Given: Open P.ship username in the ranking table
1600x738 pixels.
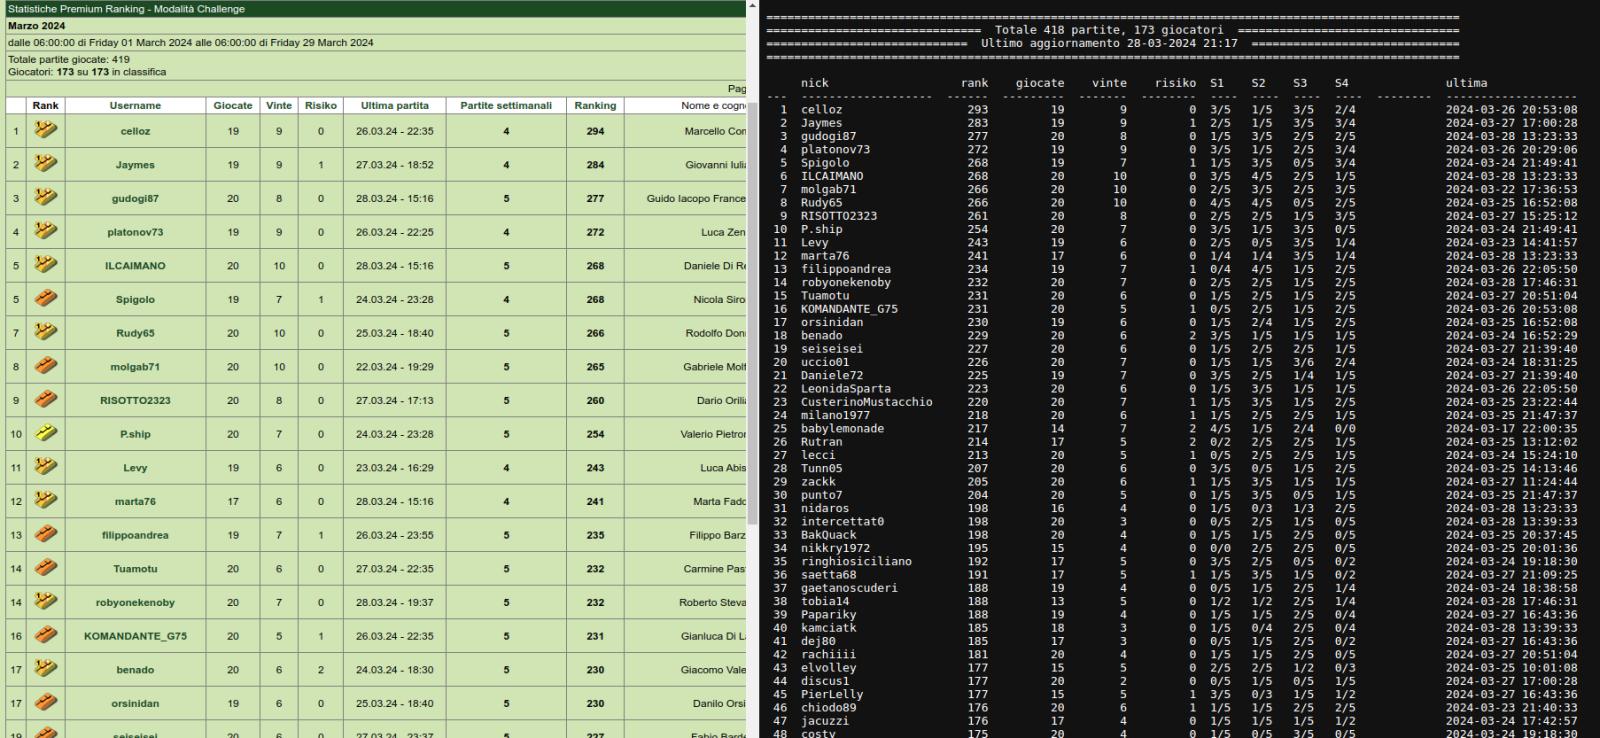Looking at the screenshot, I should click(x=135, y=434).
